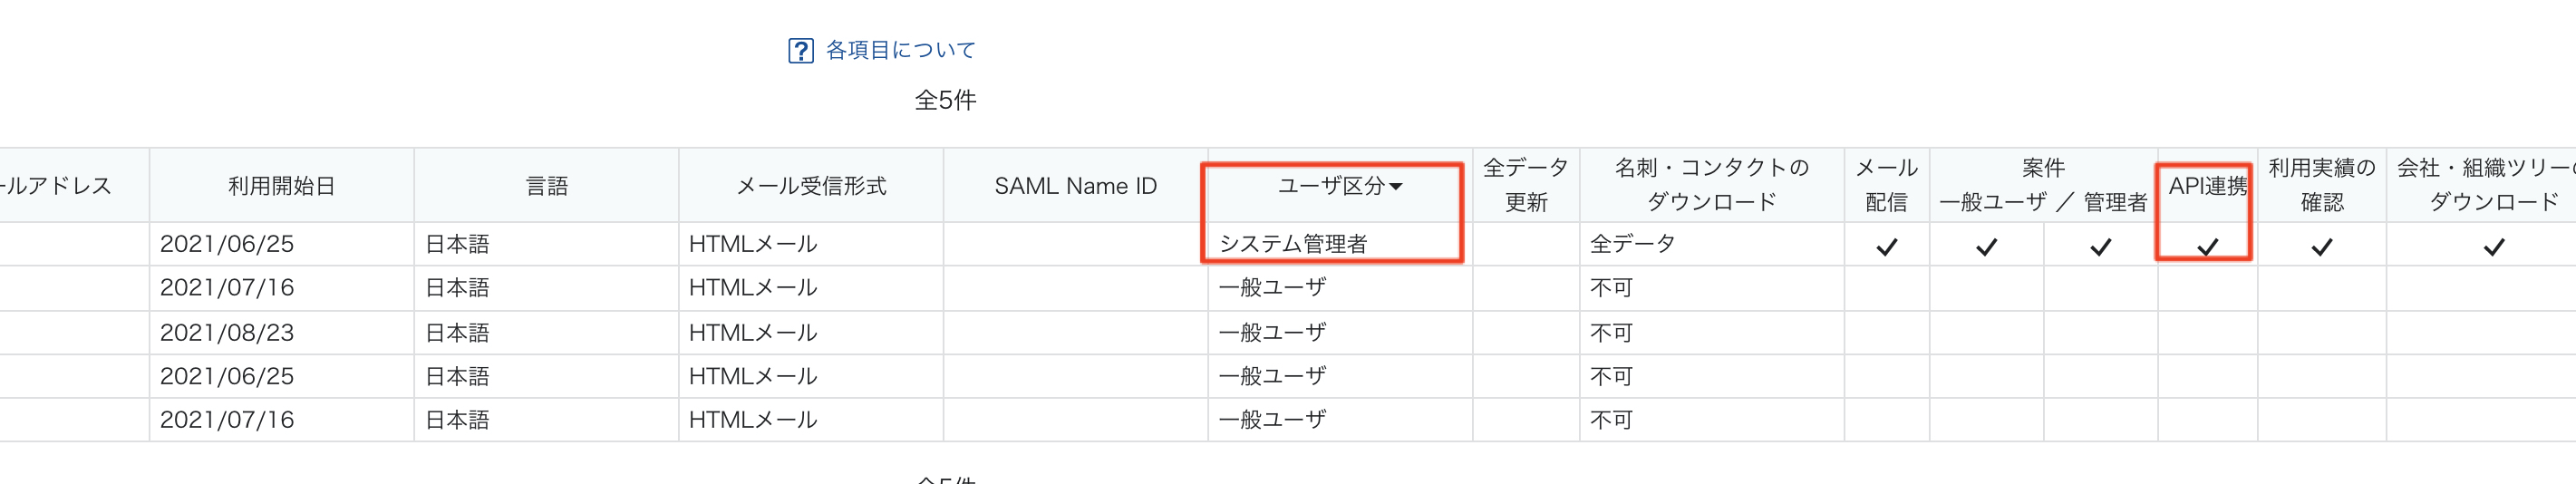Click the 名刺・コンタクトのダウンロード header
Viewport: 2576px width, 484px height.
1712,186
